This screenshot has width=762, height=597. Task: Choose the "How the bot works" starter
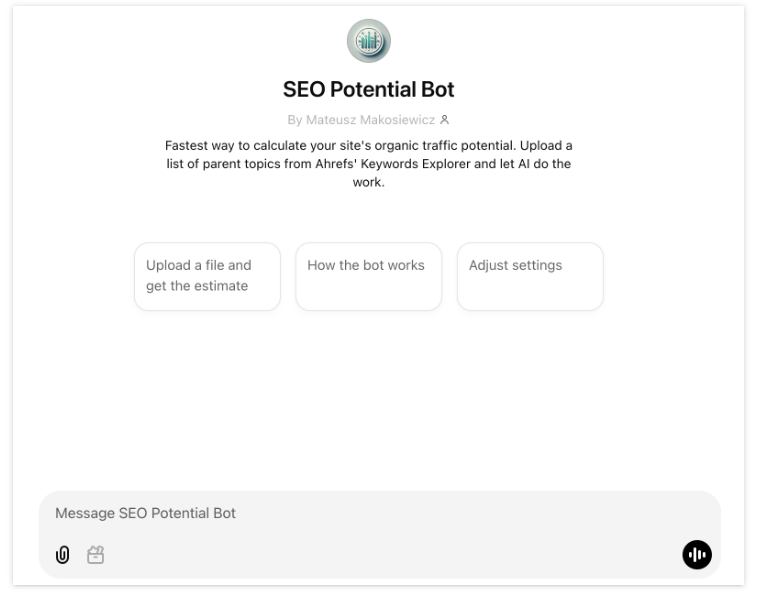tap(369, 276)
